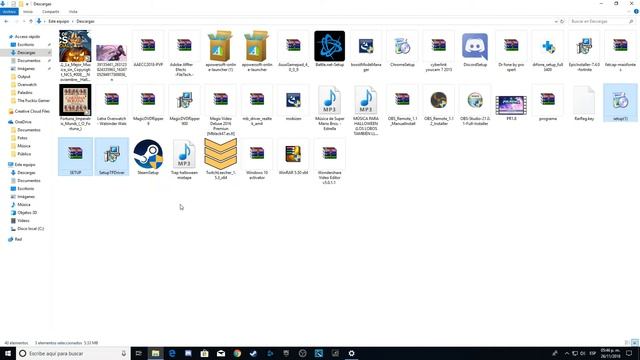Select Objetos 3D under Este equipo

pos(27,213)
